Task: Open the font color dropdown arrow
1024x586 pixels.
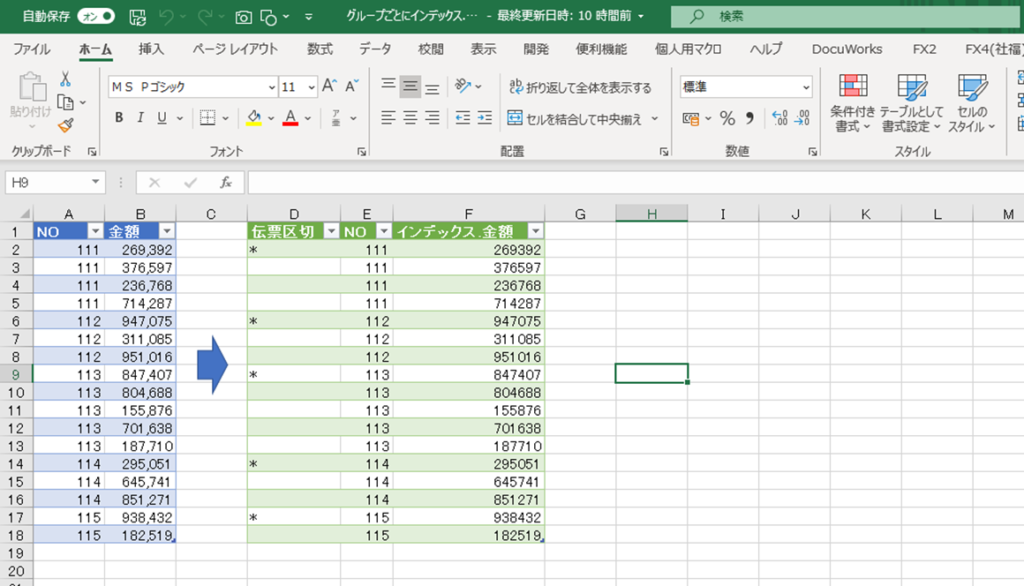Action: click(308, 118)
